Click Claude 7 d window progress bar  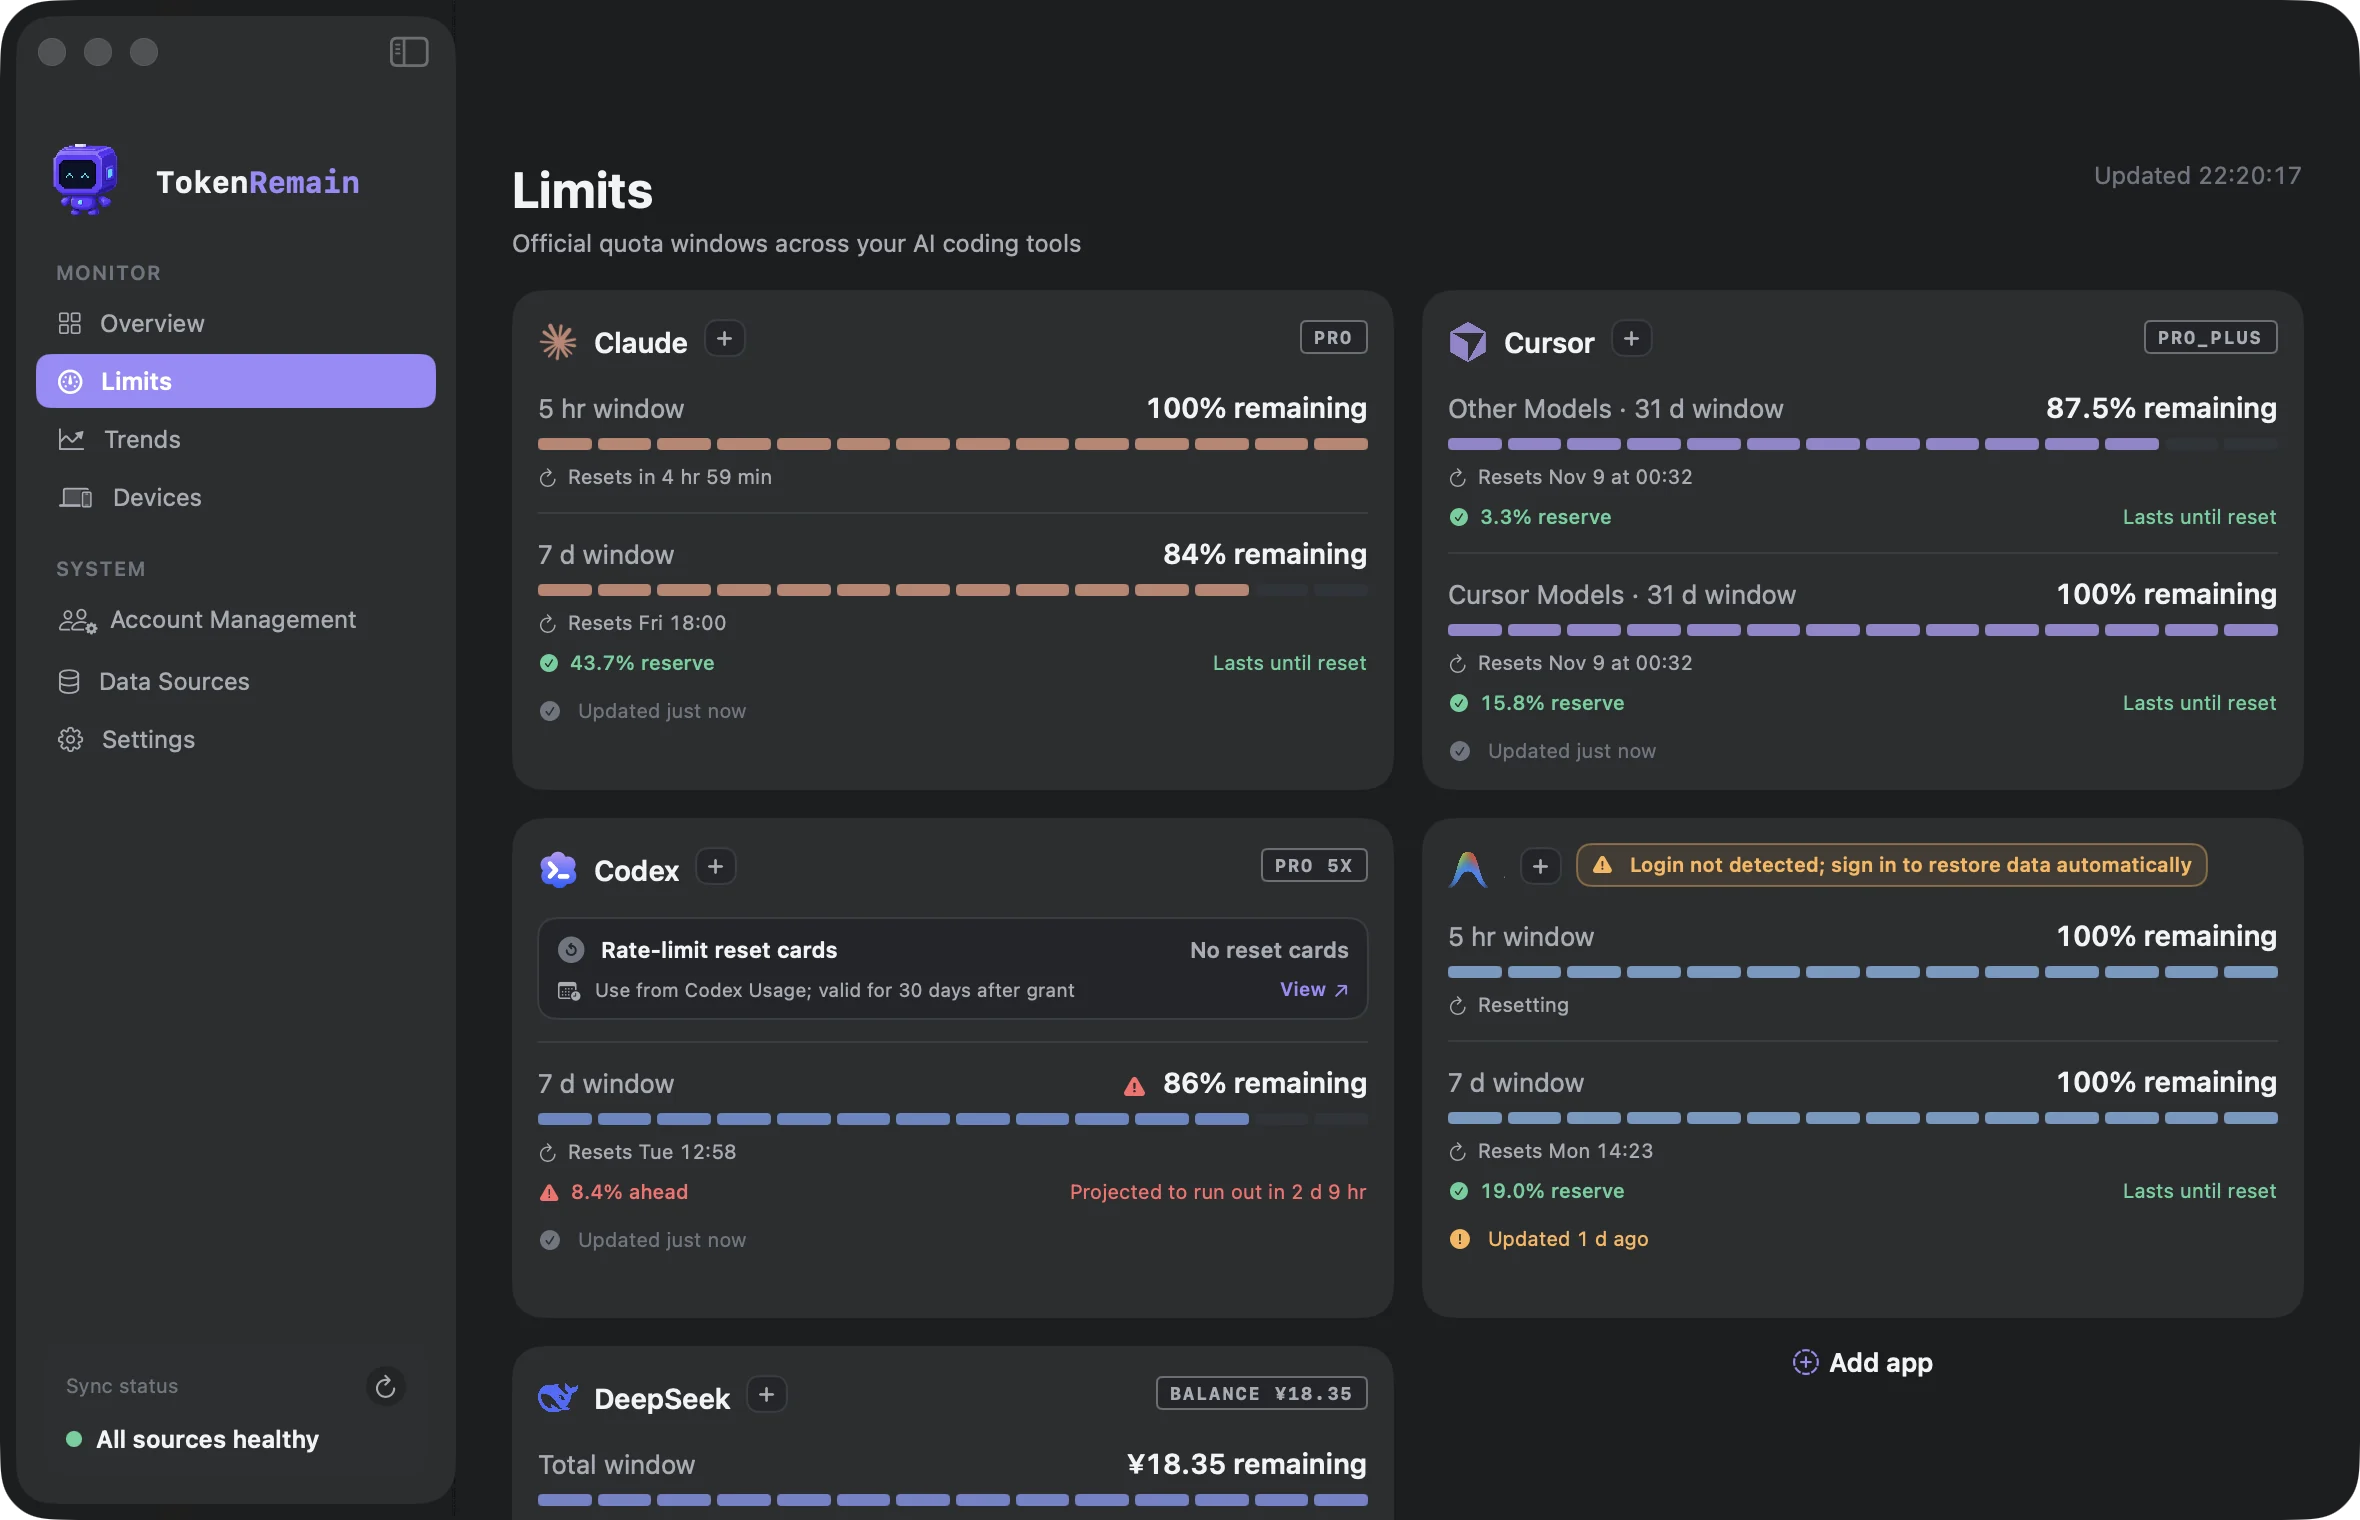click(x=952, y=591)
